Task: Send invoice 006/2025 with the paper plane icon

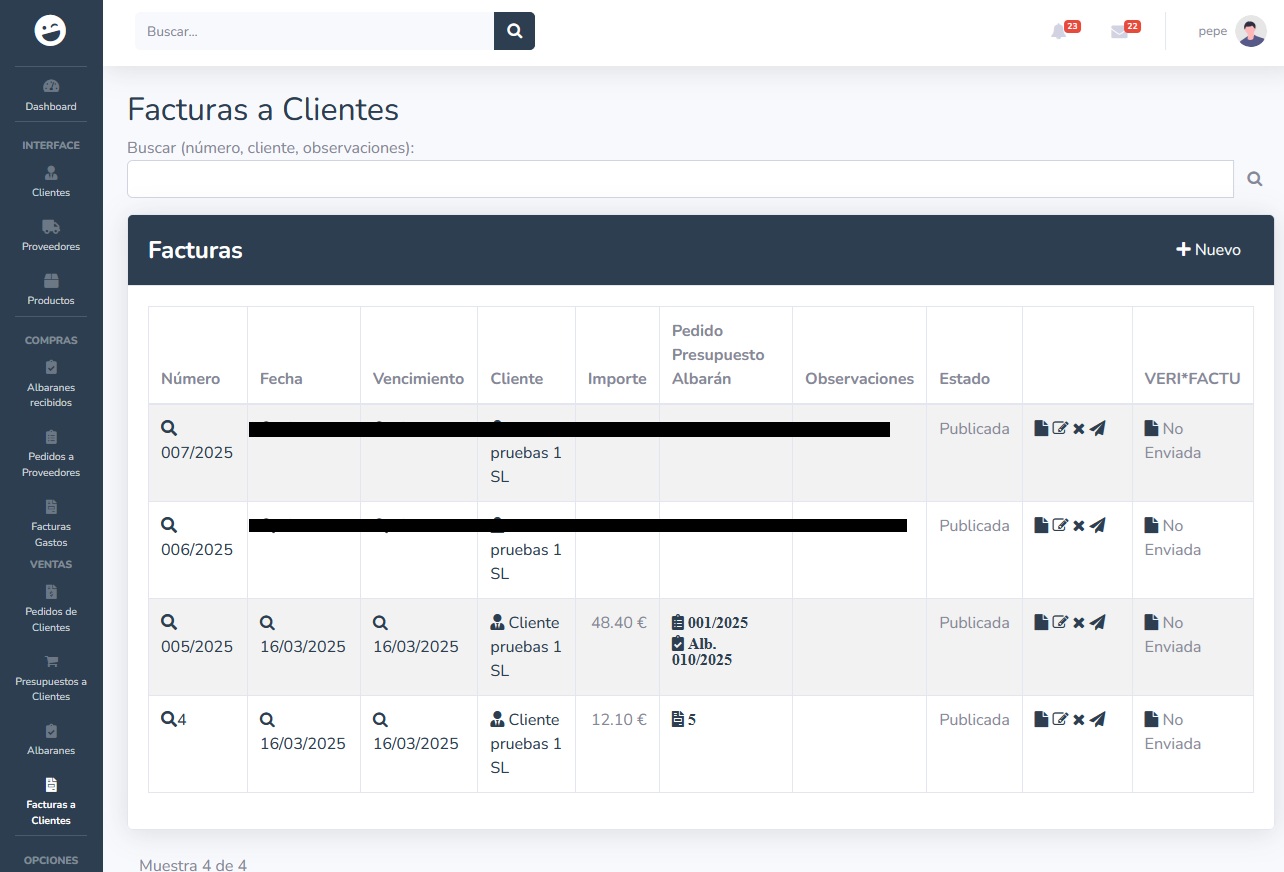Action: pos(1098,525)
